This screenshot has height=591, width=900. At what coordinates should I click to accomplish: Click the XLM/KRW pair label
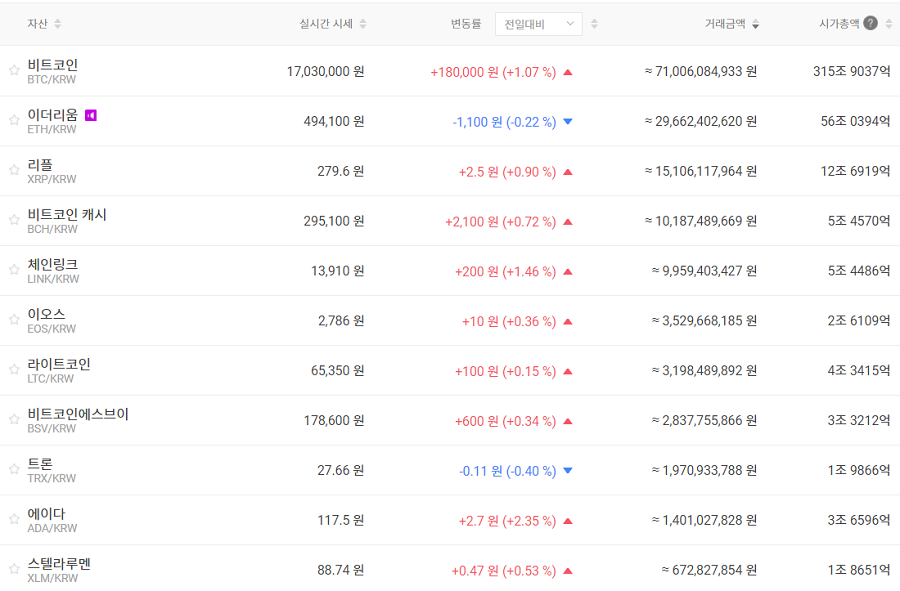pos(52,578)
